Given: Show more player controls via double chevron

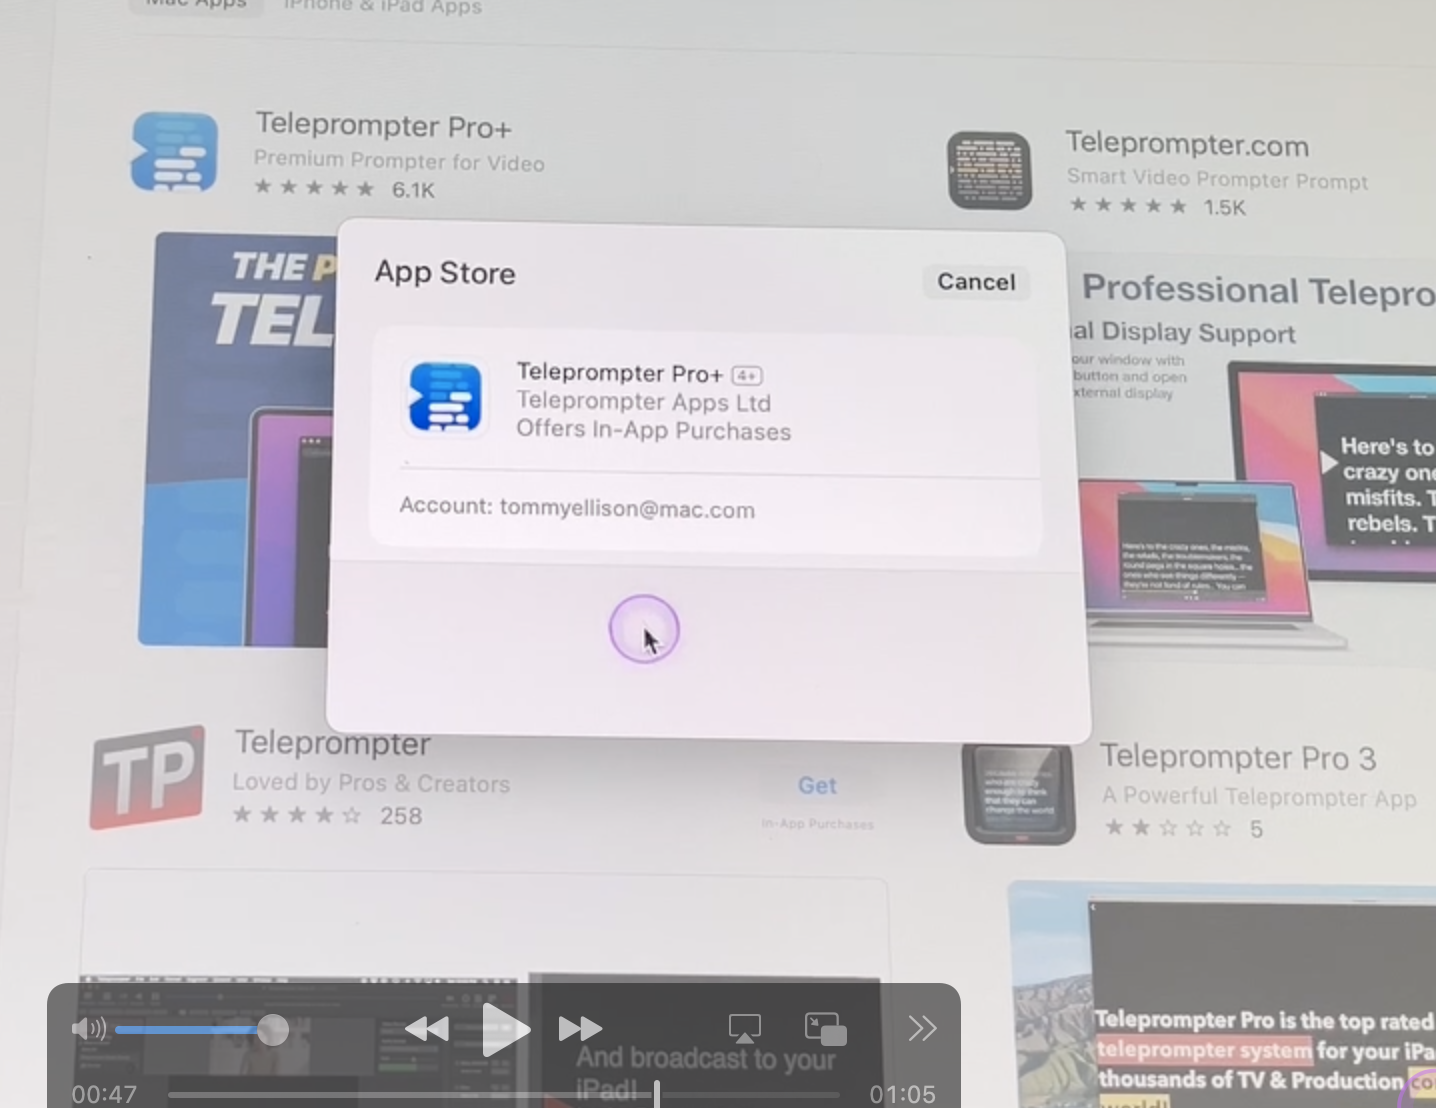Looking at the screenshot, I should [922, 1028].
